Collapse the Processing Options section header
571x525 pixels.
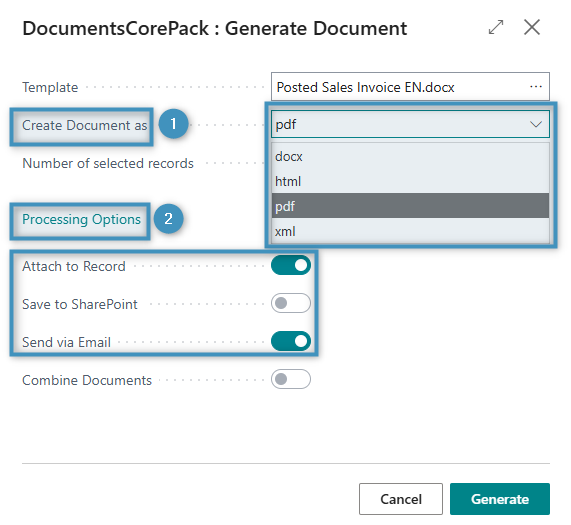tap(81, 220)
